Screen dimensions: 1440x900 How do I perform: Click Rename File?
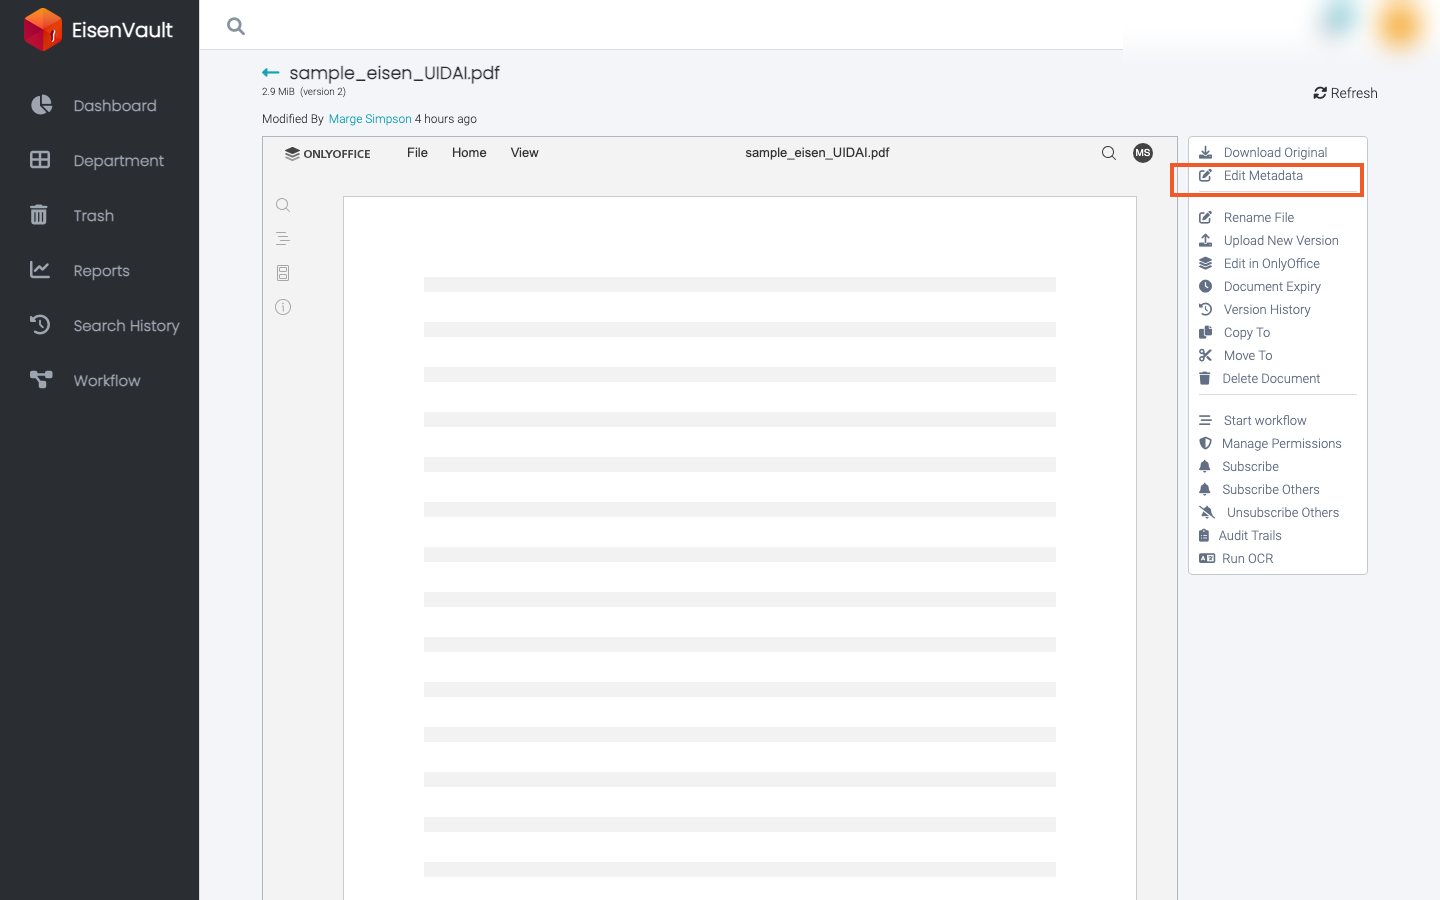1246,218
